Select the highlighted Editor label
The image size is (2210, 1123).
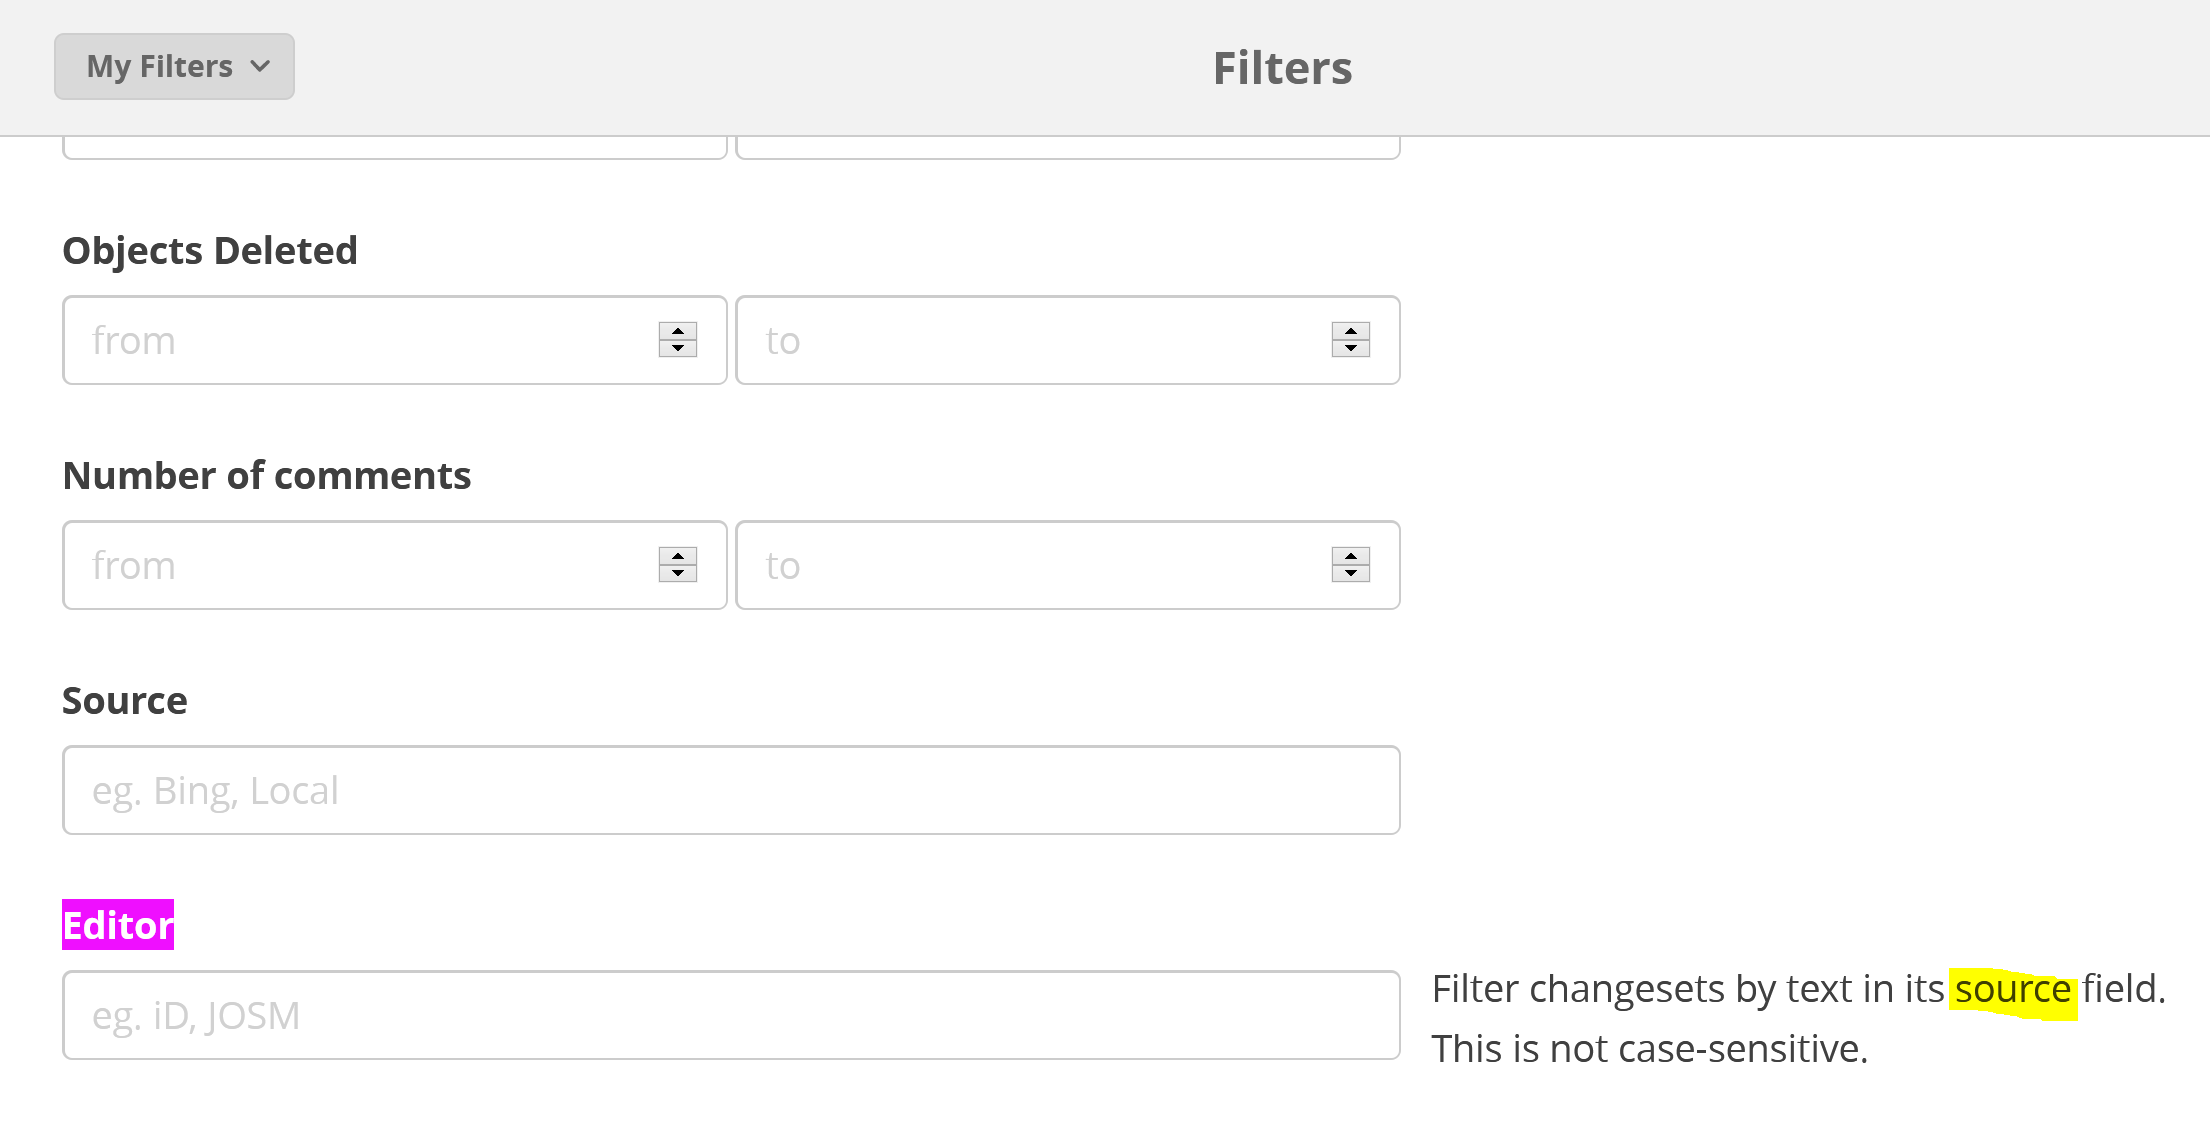[x=117, y=926]
